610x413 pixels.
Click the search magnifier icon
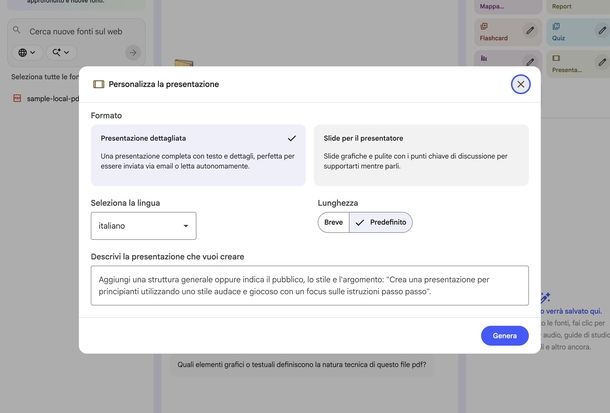[17, 31]
